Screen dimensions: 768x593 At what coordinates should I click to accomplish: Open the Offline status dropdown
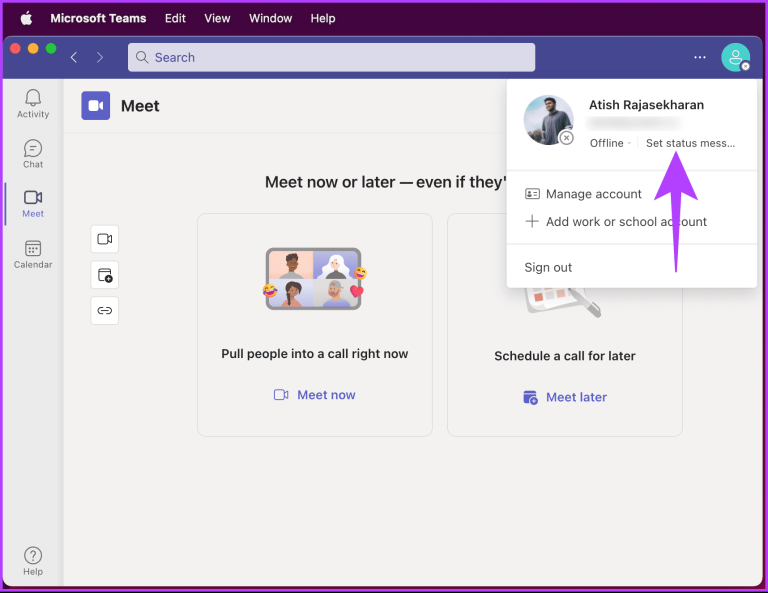point(607,143)
